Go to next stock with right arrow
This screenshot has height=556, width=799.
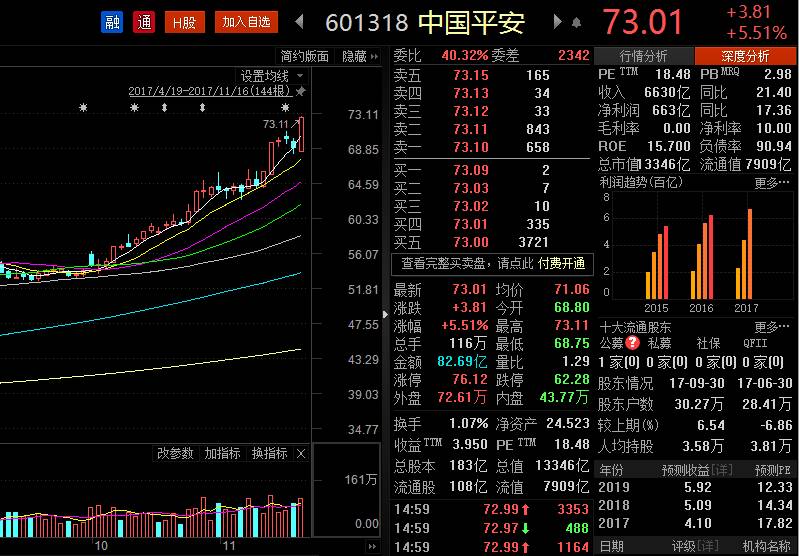(x=557, y=22)
